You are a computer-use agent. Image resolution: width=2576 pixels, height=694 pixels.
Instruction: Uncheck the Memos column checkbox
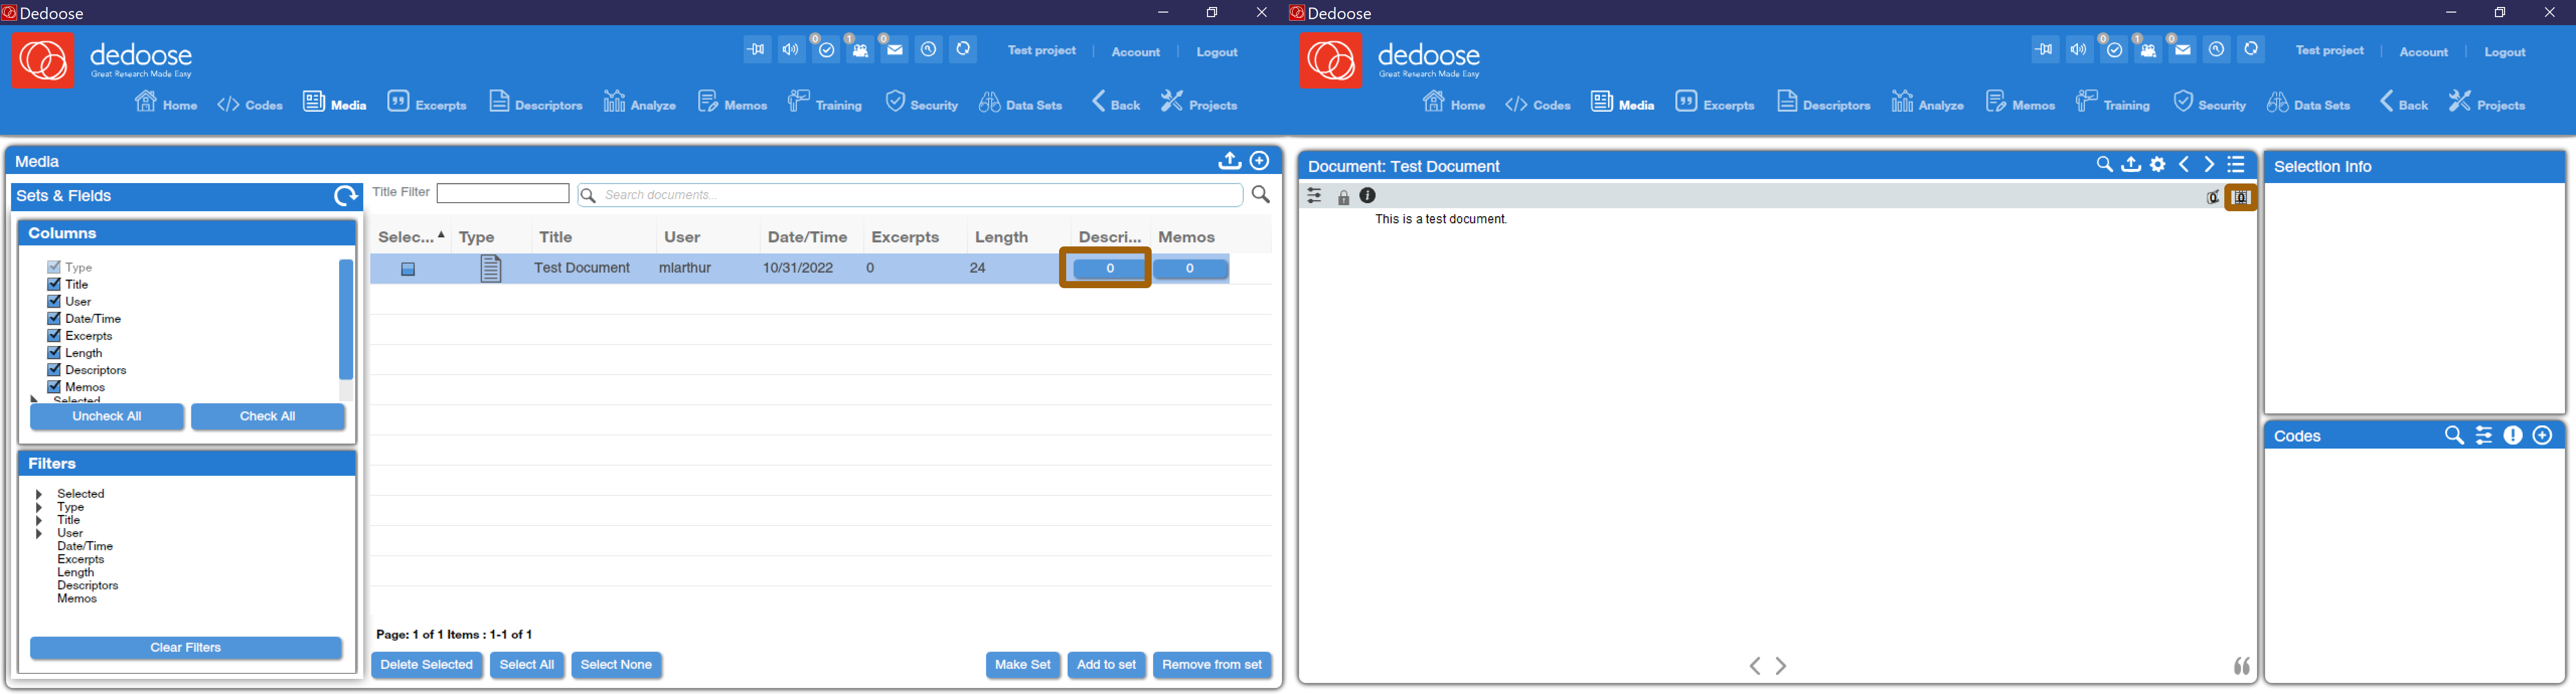pos(54,386)
